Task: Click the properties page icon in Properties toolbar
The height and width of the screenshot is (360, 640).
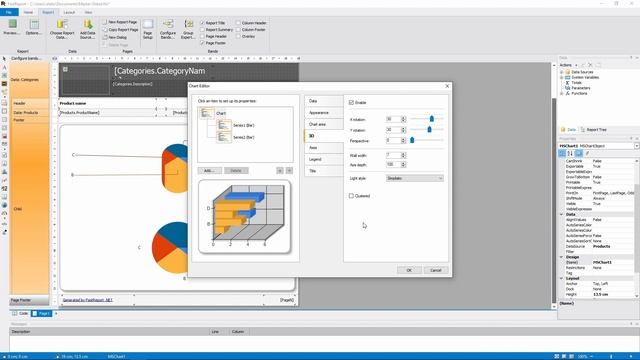Action: point(579,153)
